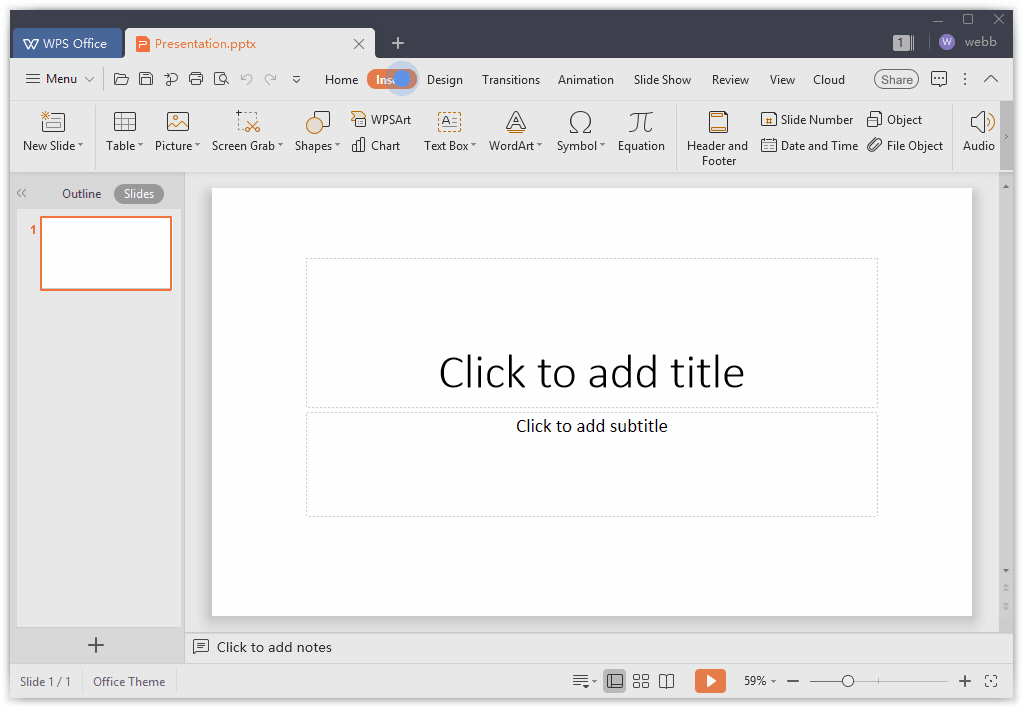Insert a Slide Number
Image resolution: width=1023 pixels, height=708 pixels.
pos(807,120)
